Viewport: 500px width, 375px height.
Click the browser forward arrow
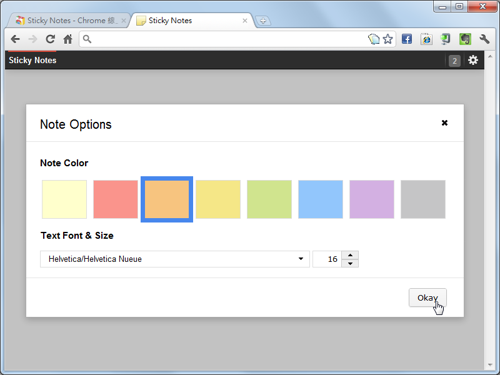pos(33,39)
